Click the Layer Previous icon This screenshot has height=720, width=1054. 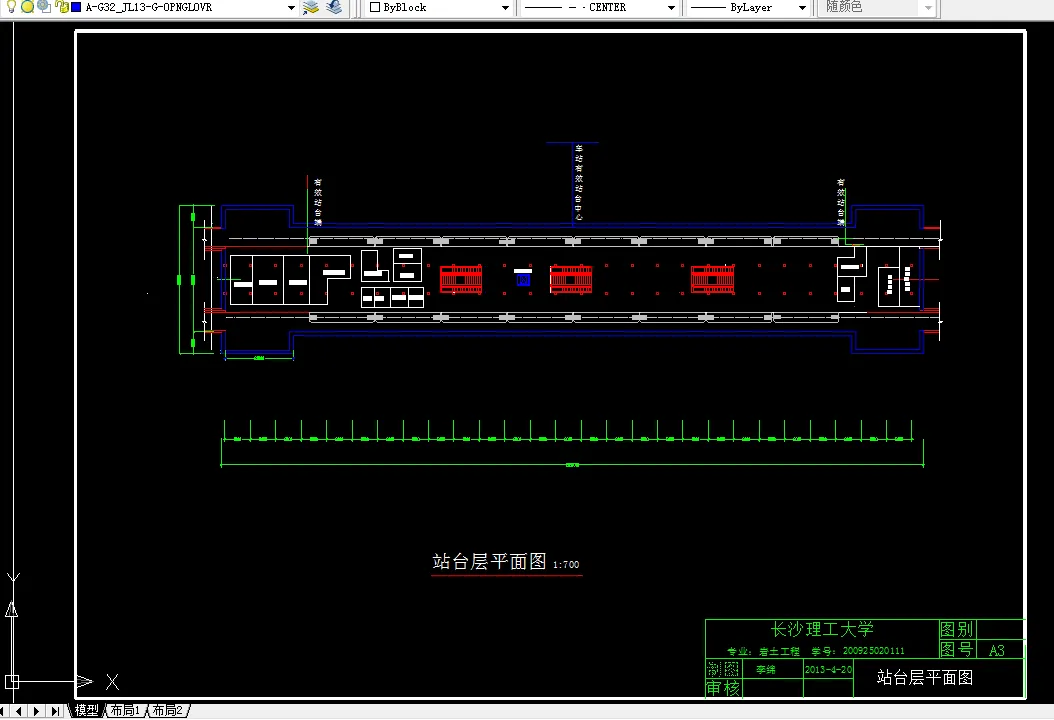click(334, 7)
